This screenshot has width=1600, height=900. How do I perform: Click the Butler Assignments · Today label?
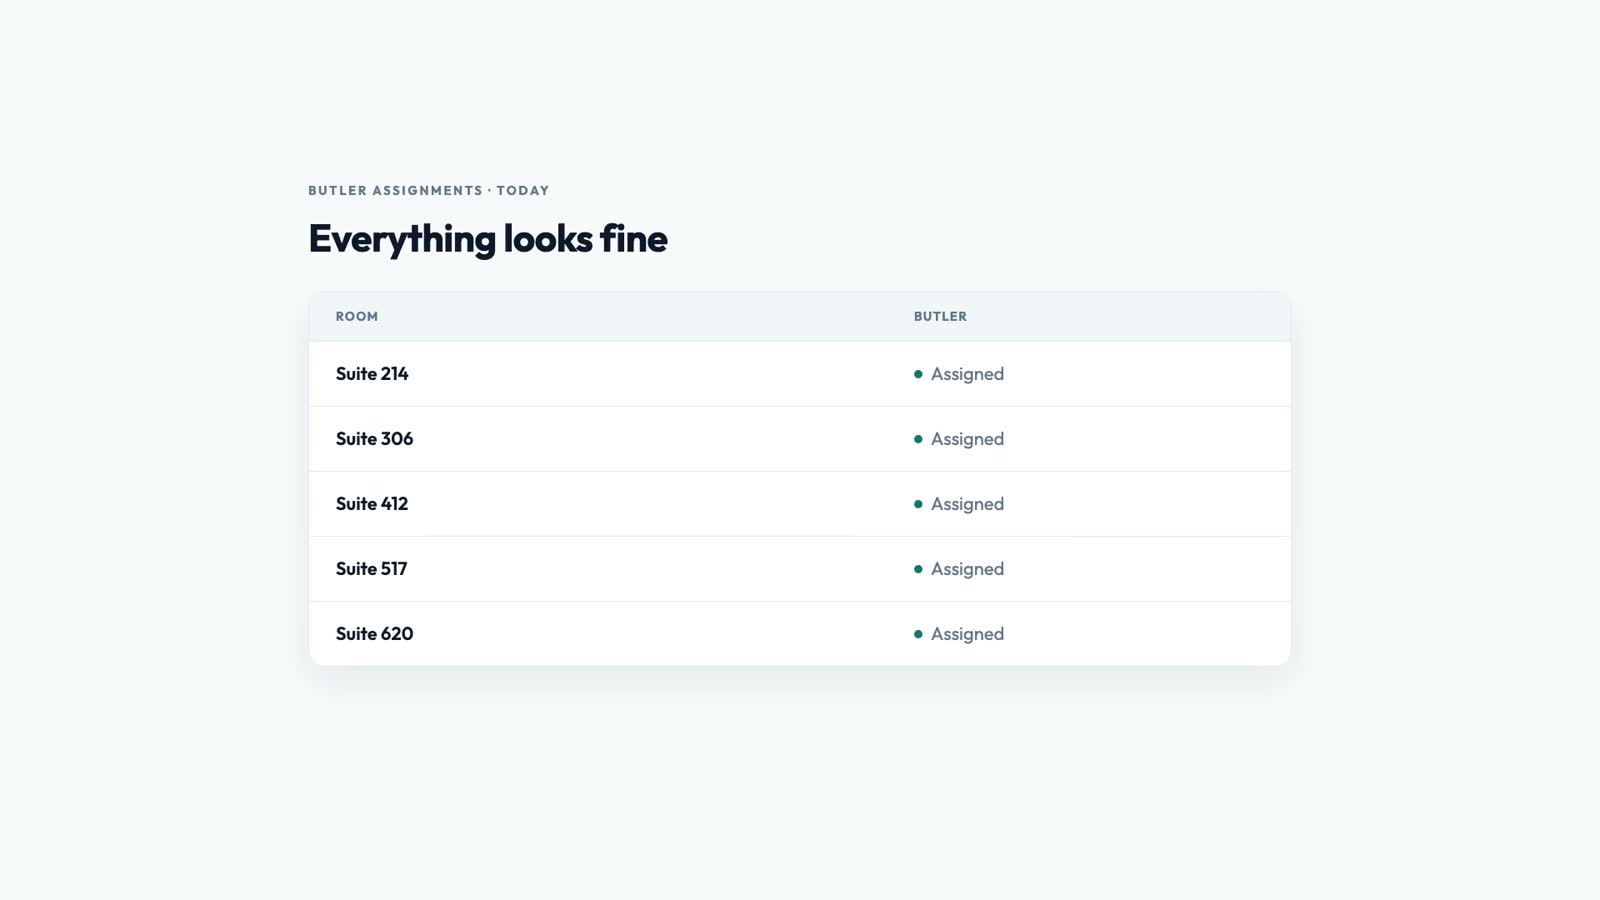pyautogui.click(x=429, y=191)
